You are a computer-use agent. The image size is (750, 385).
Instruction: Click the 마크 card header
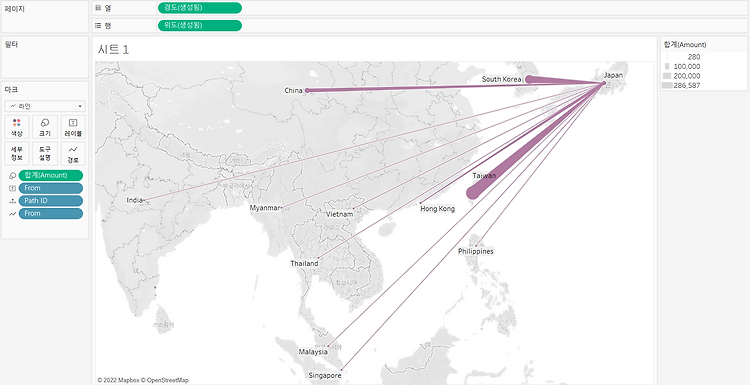(11, 89)
